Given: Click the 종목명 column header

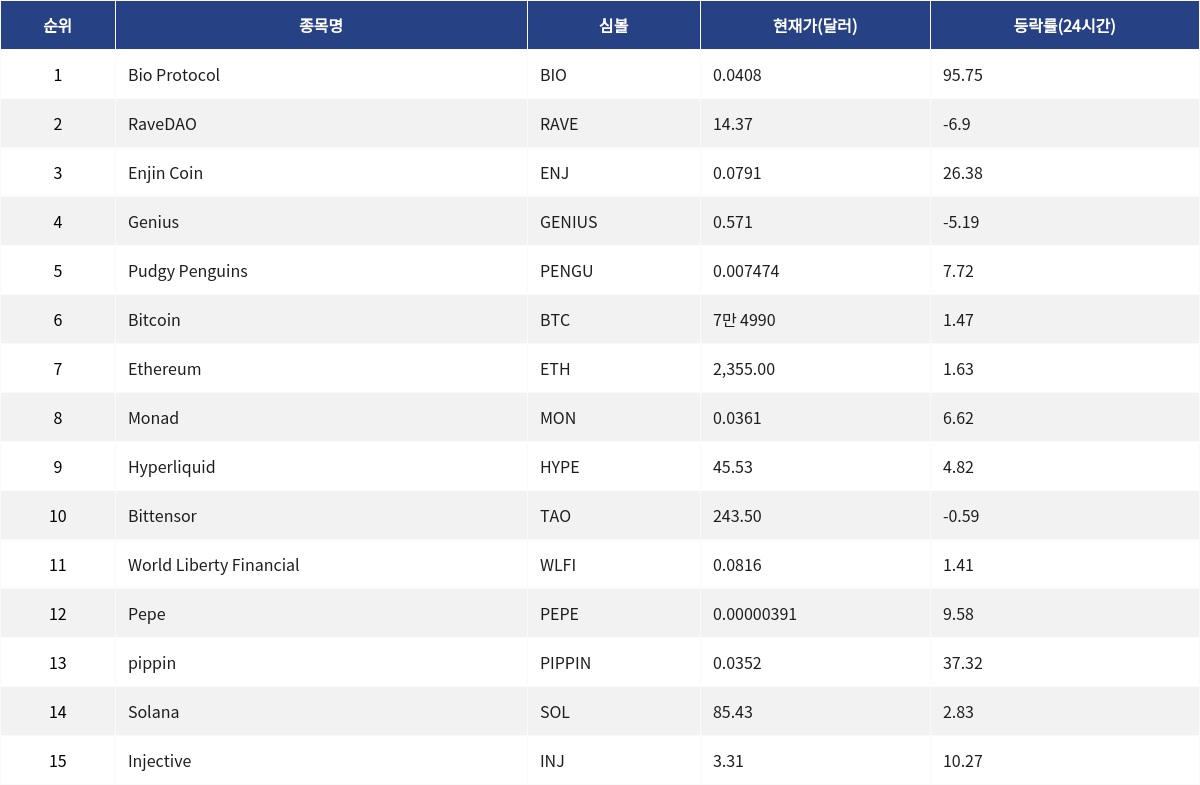Looking at the screenshot, I should point(321,26).
